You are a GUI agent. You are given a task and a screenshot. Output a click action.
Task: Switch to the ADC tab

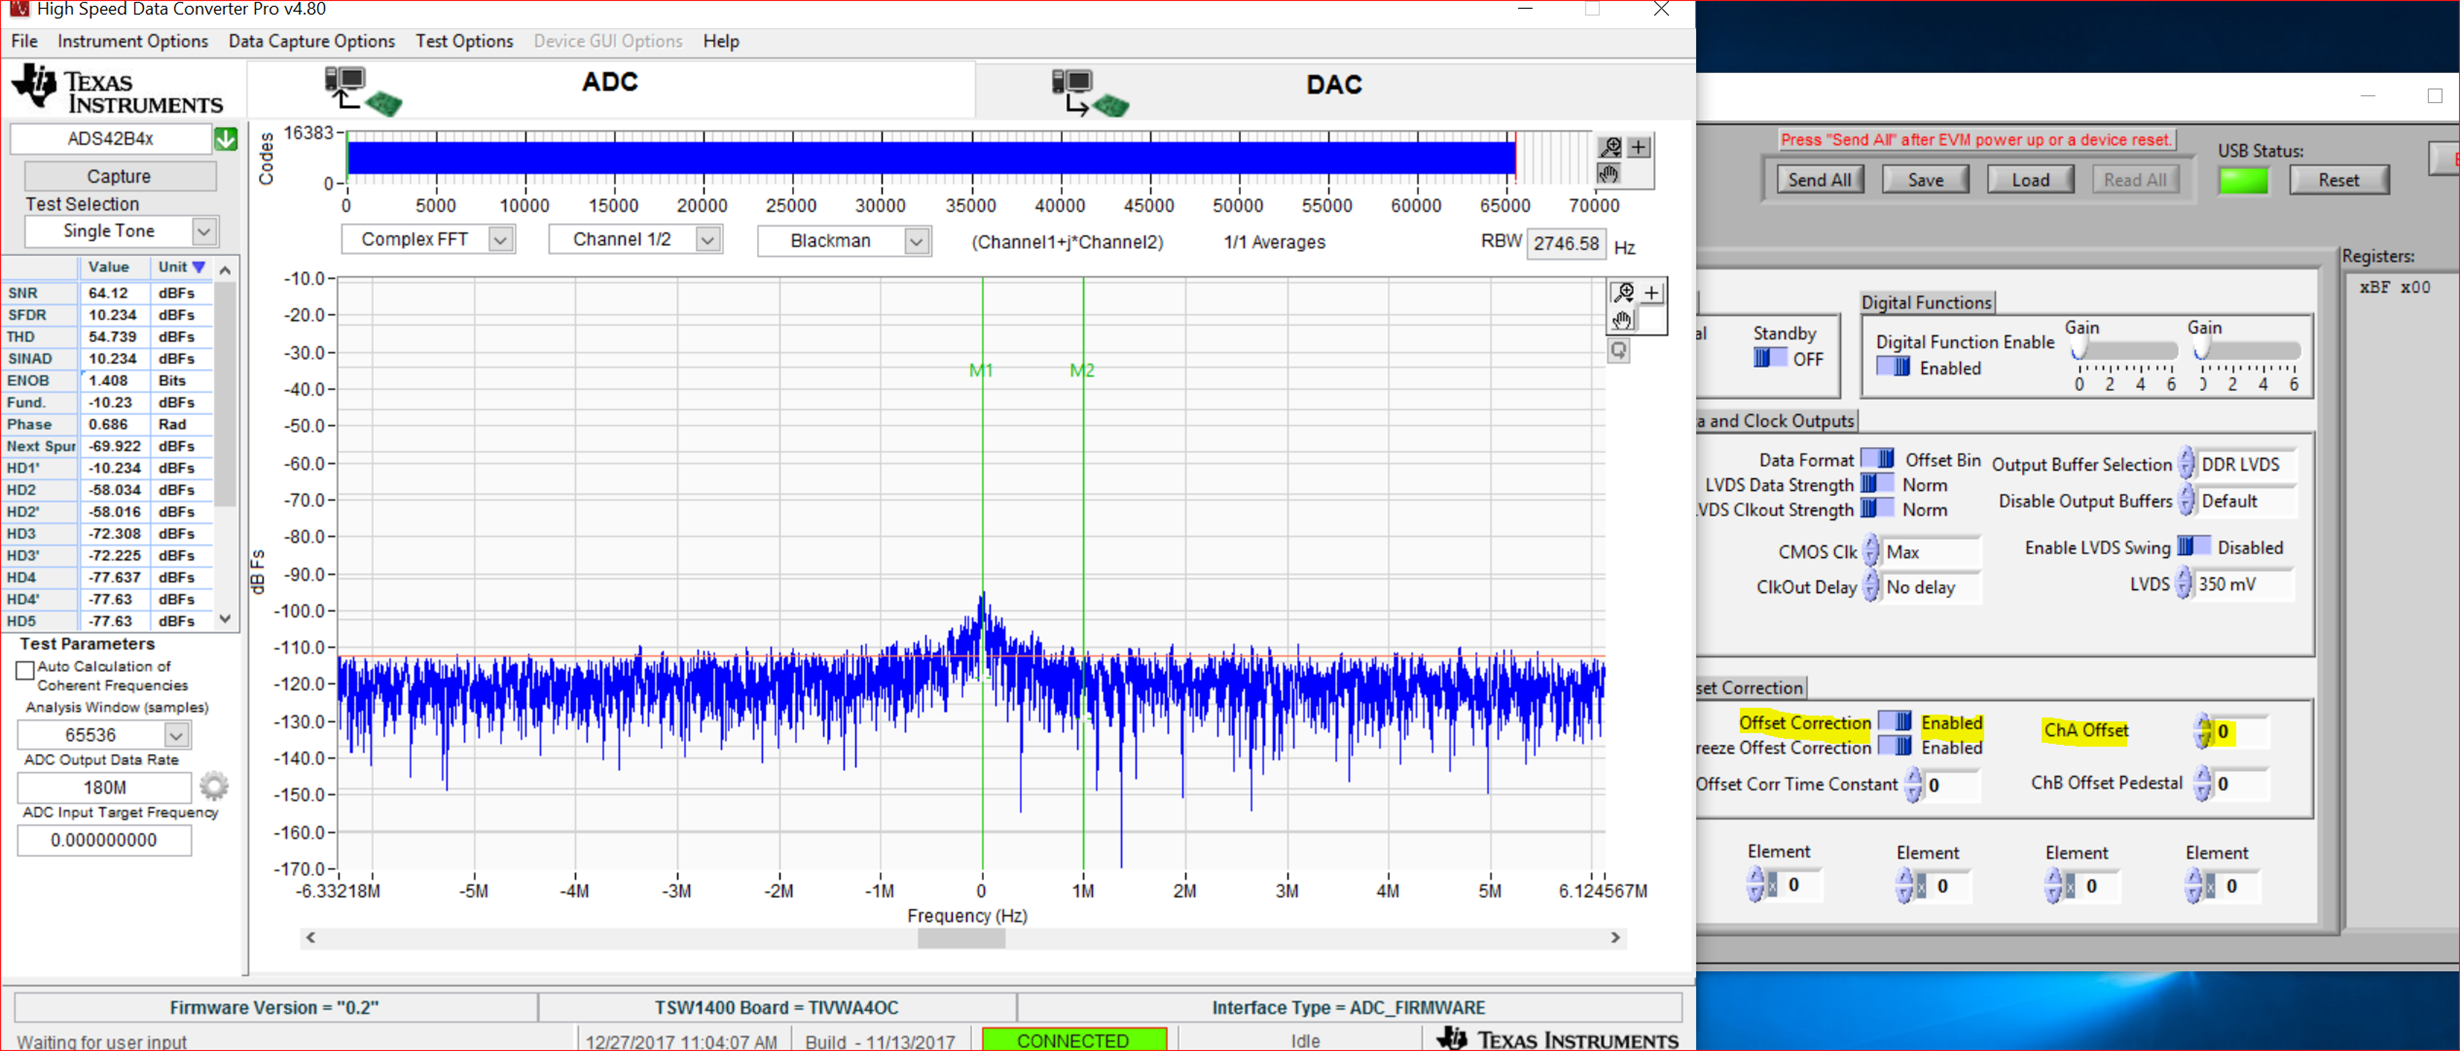[x=610, y=88]
